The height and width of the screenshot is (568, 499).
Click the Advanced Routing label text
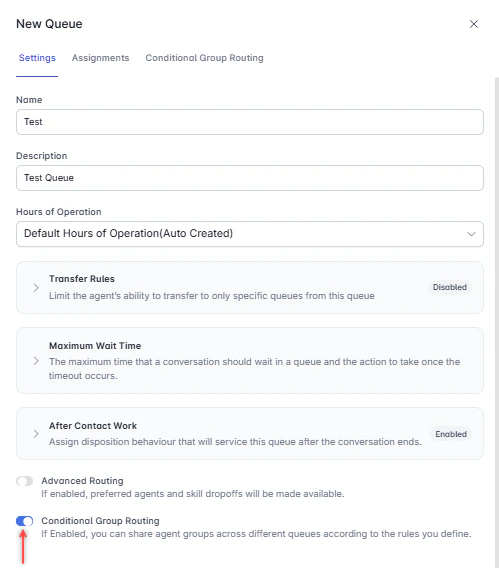[x=82, y=481]
